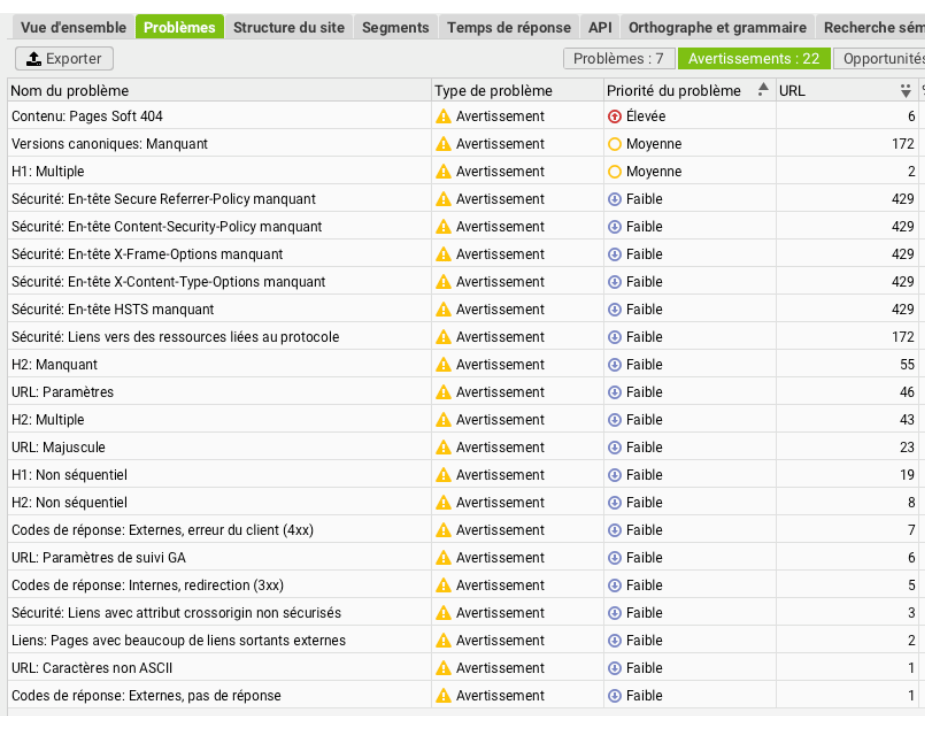
Task: Click warning icon for X-Content-Type-Options row
Action: (443, 282)
